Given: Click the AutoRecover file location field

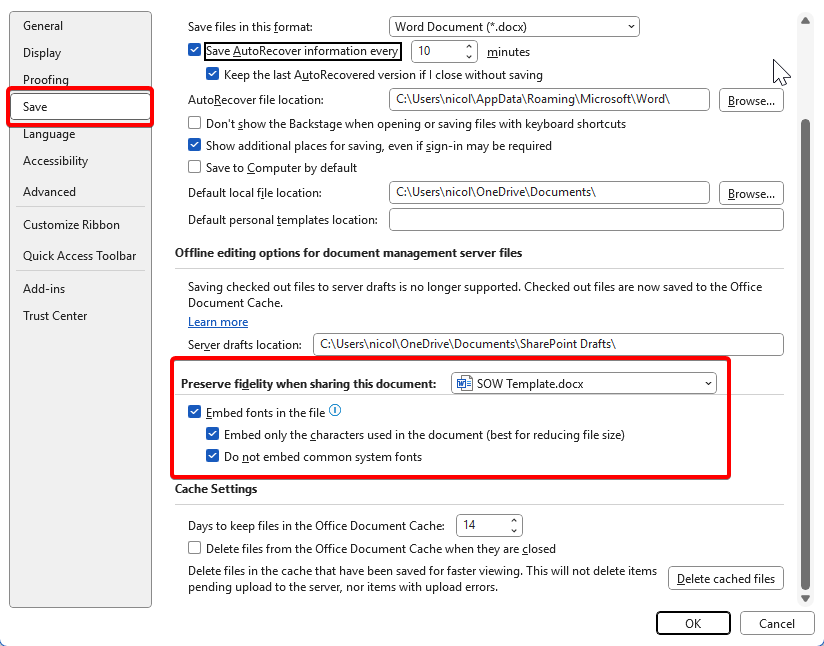Looking at the screenshot, I should tap(549, 99).
